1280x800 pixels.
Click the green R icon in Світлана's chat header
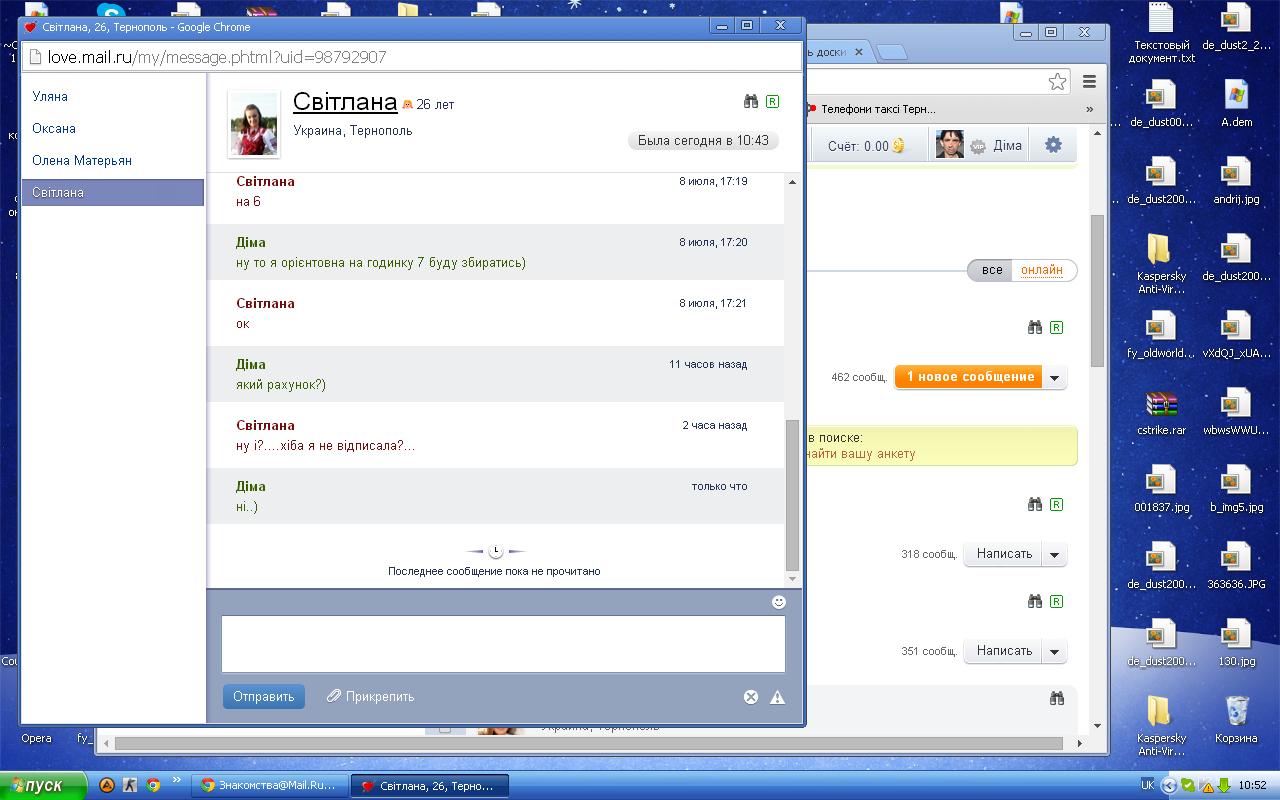point(772,101)
